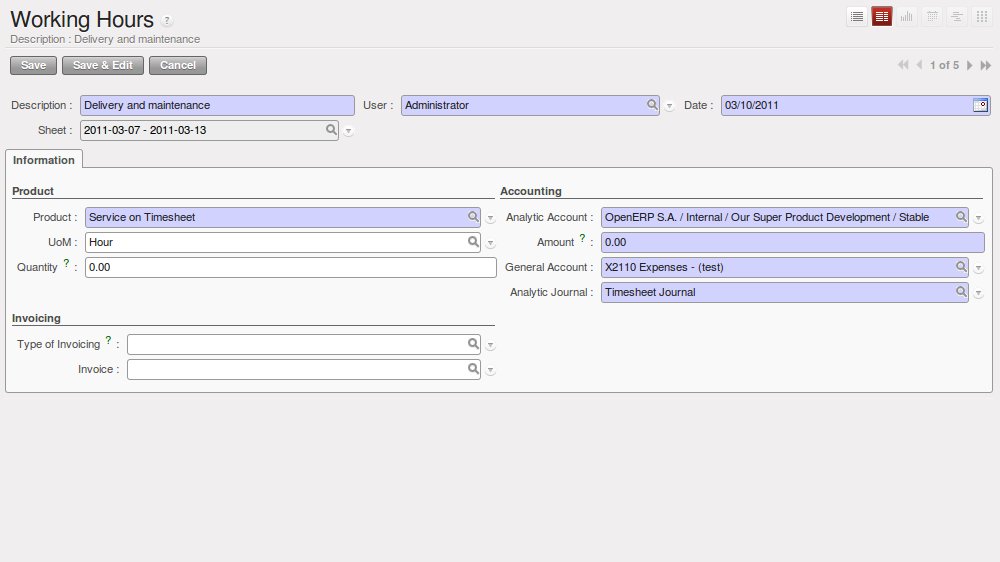
Task: Expand the Product field dropdown arrow
Action: pos(491,218)
